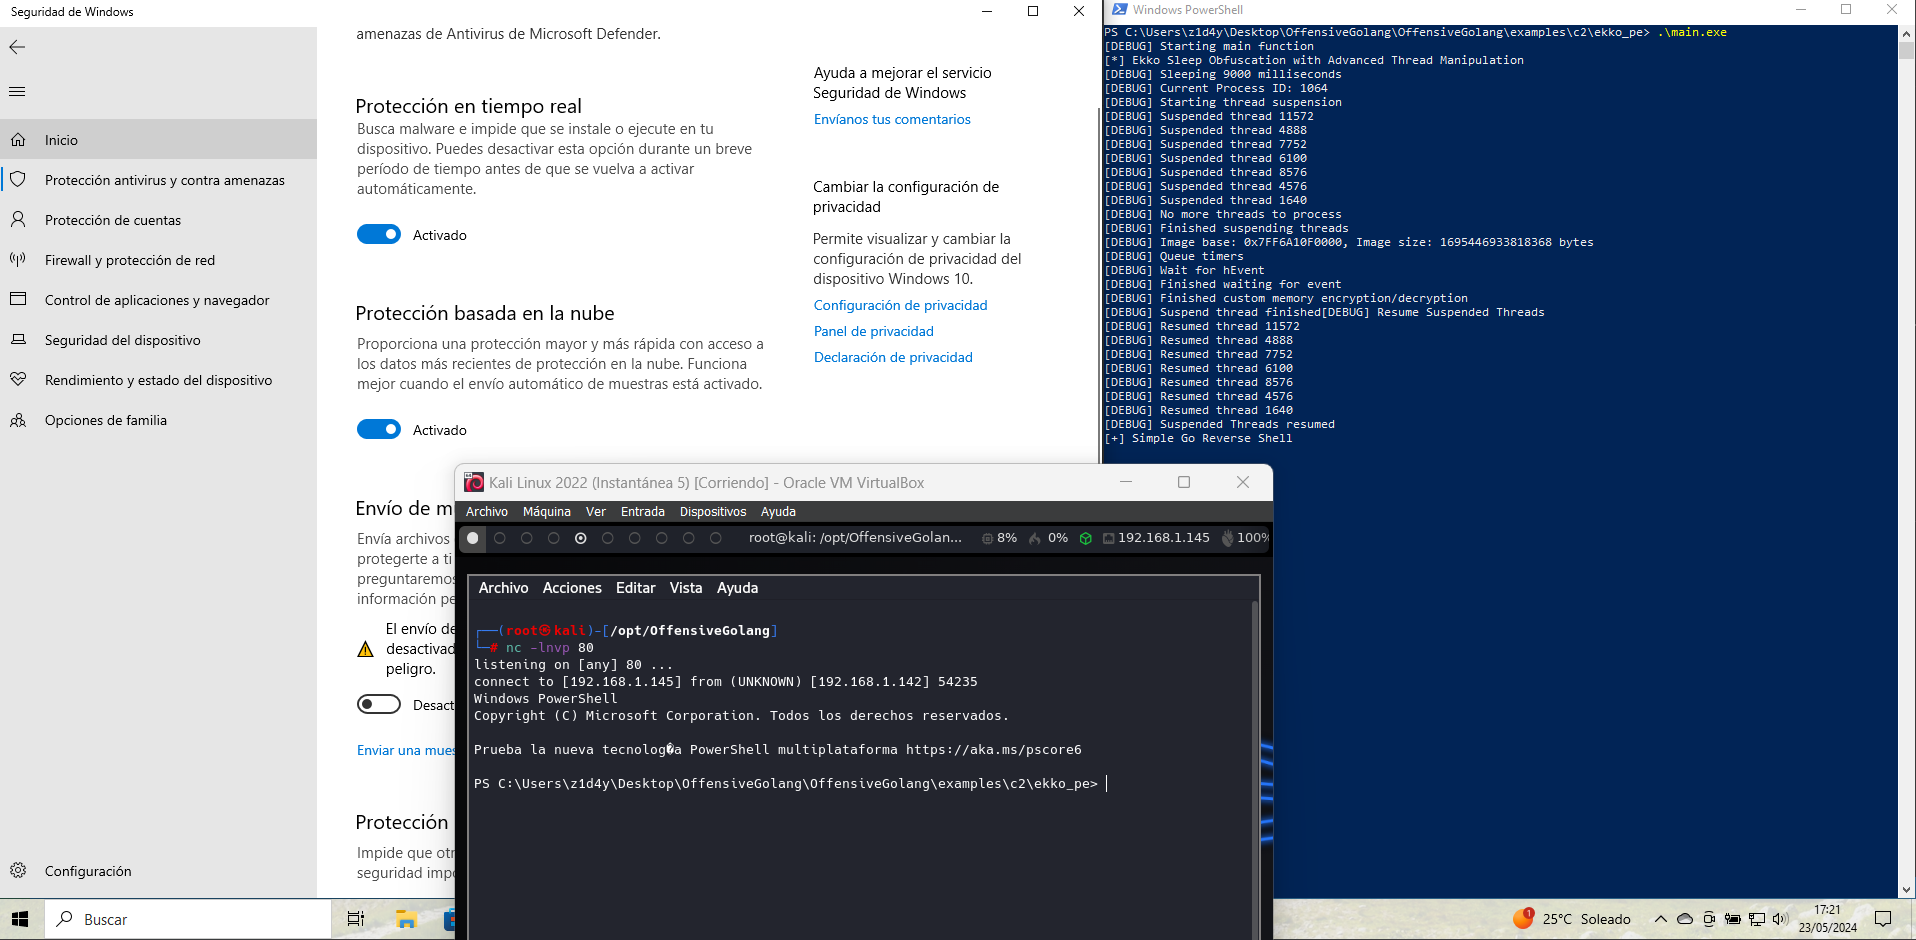The image size is (1916, 940).
Task: Open Task View on the taskbar
Action: click(355, 919)
